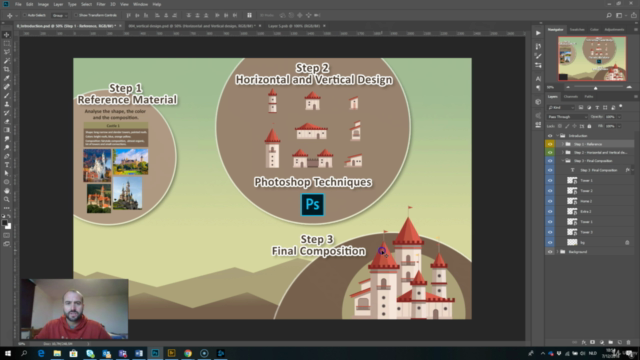Click the delete layer trash icon

[x=629, y=342]
